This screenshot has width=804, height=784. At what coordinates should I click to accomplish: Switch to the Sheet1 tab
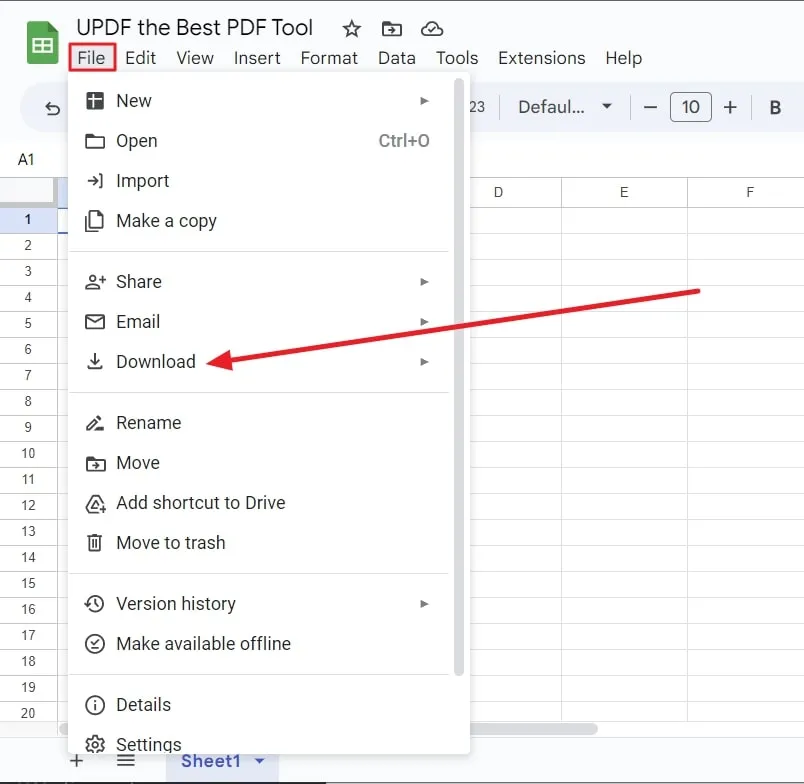[211, 761]
